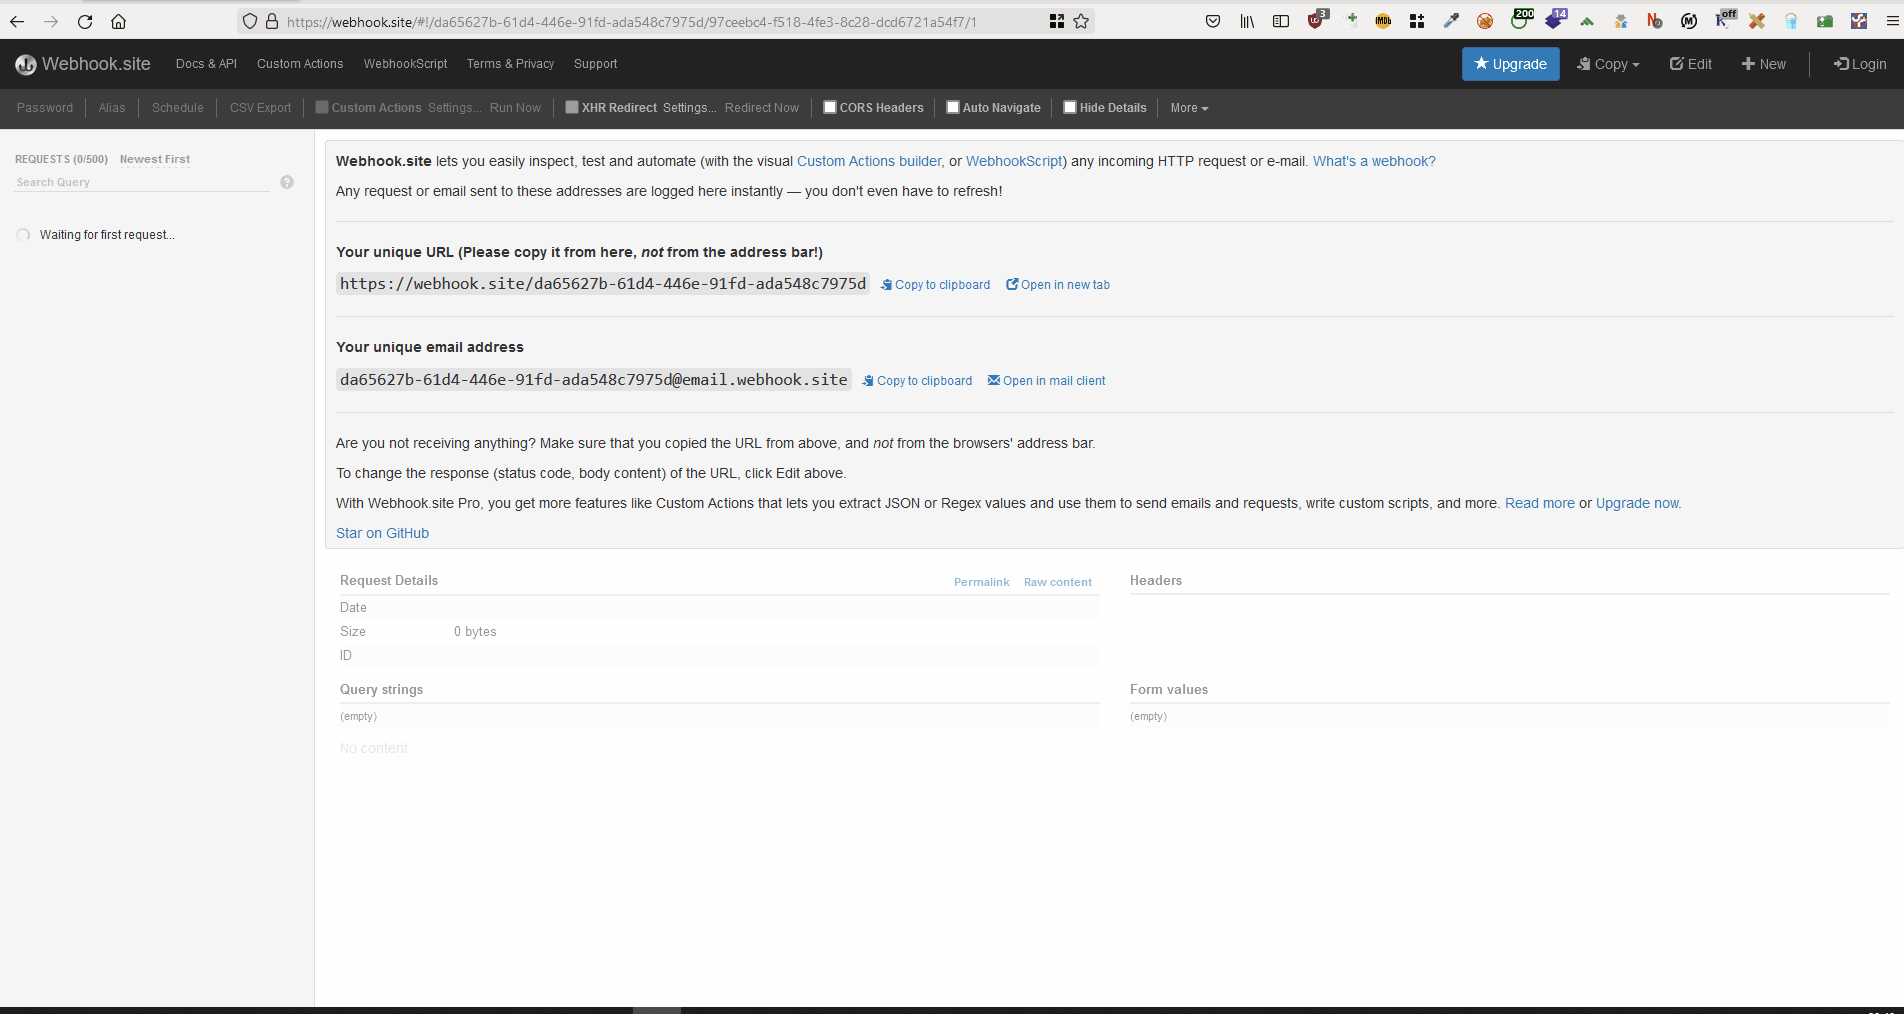Screen dimensions: 1904x1014
Task: Open the Docs & API page
Action: (205, 63)
